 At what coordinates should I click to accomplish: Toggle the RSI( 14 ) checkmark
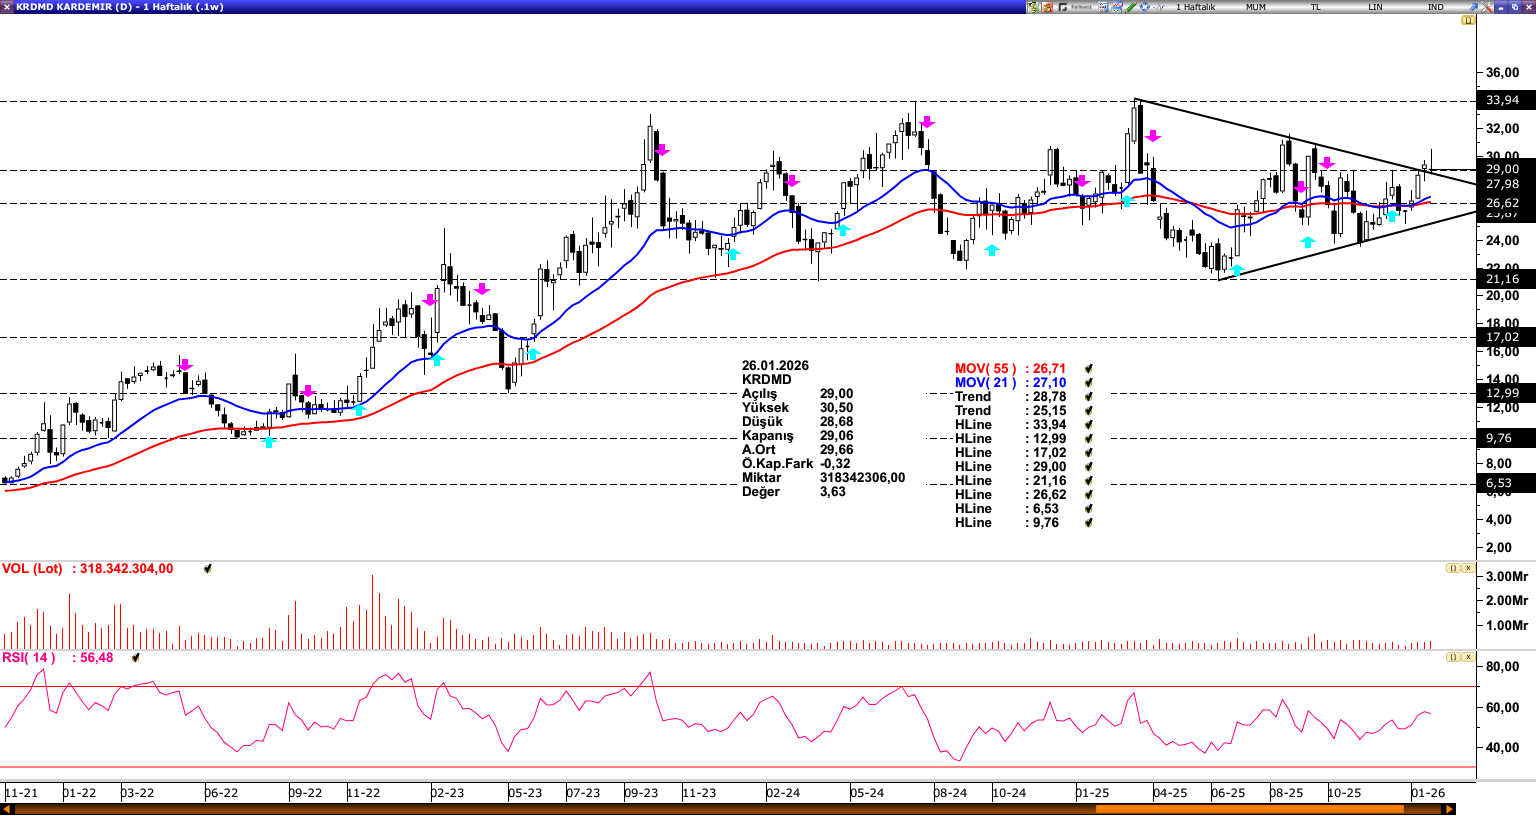tap(135, 658)
